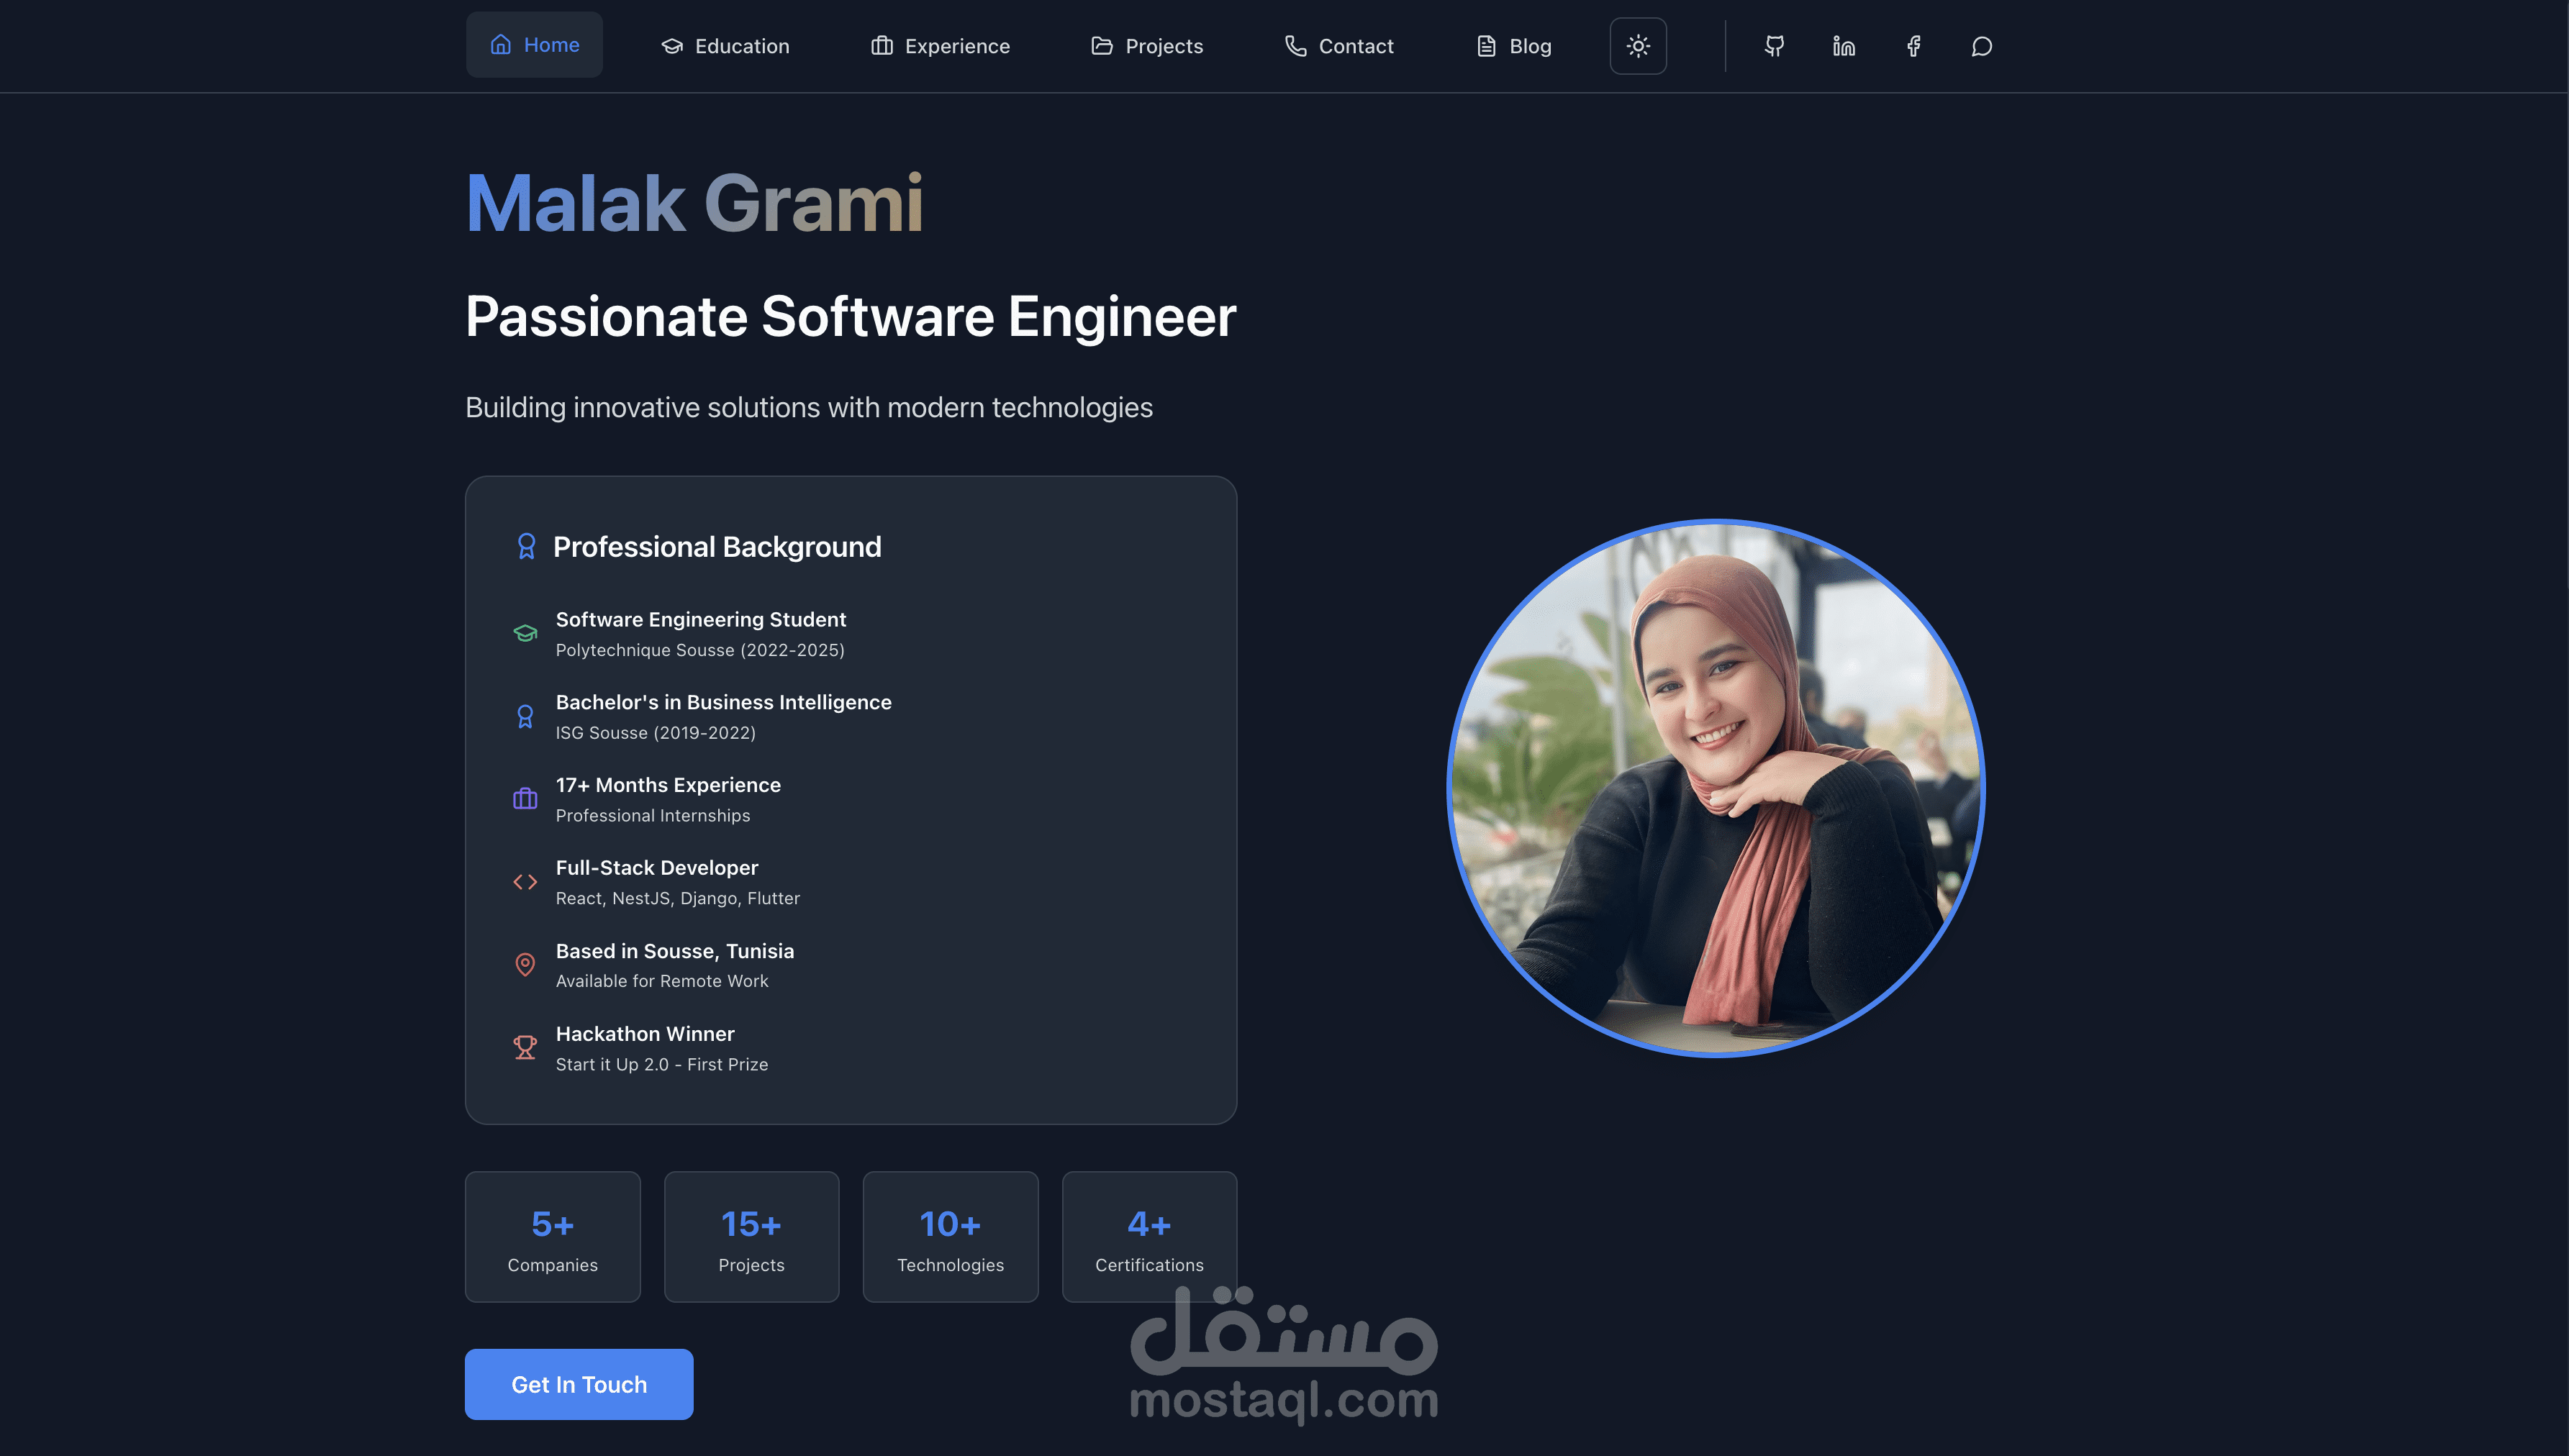Click the location pin near Based in Sousse

(525, 963)
